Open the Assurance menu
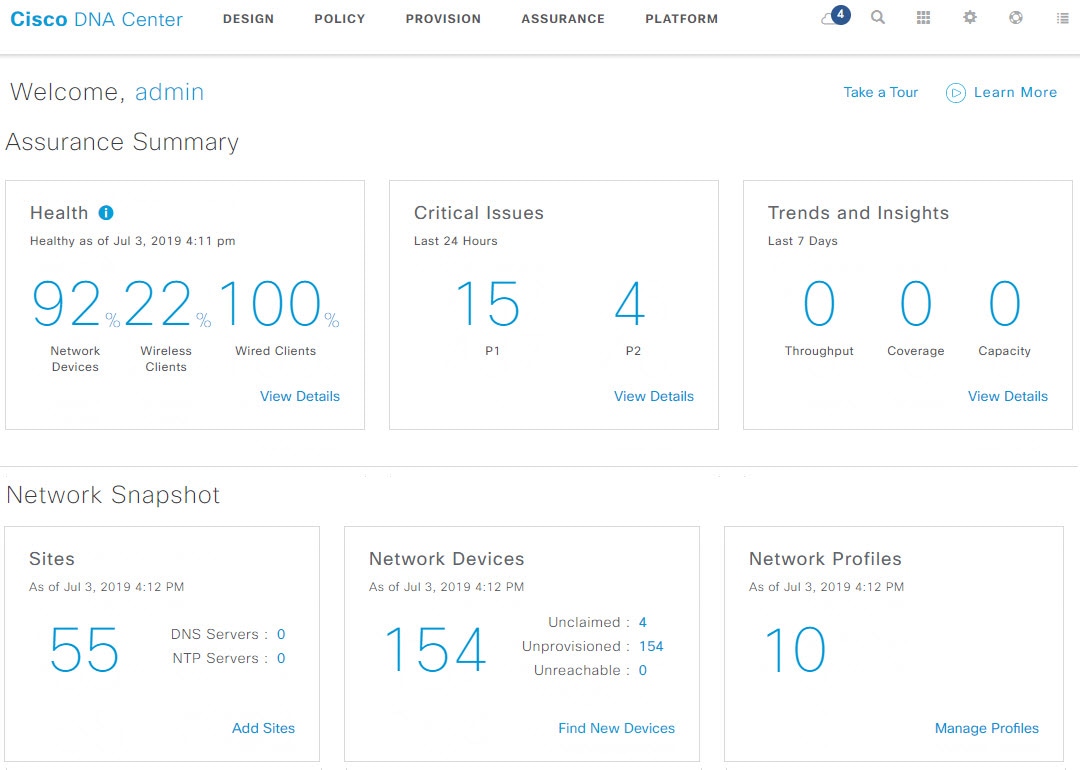The width and height of the screenshot is (1080, 770). tap(563, 19)
